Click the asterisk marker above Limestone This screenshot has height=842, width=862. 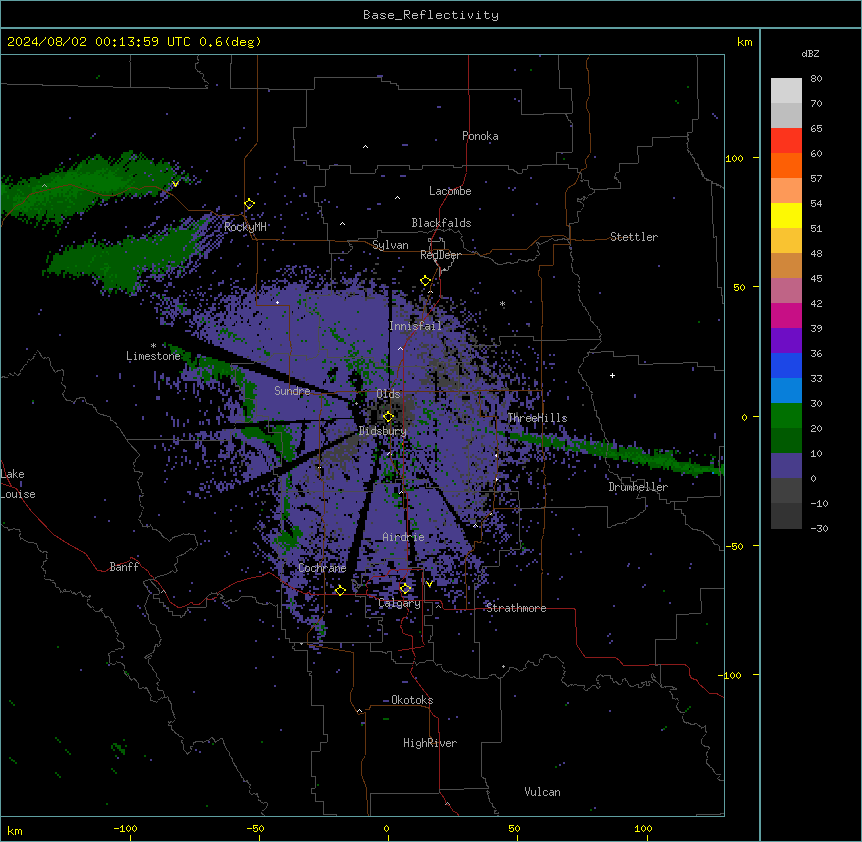coord(153,346)
